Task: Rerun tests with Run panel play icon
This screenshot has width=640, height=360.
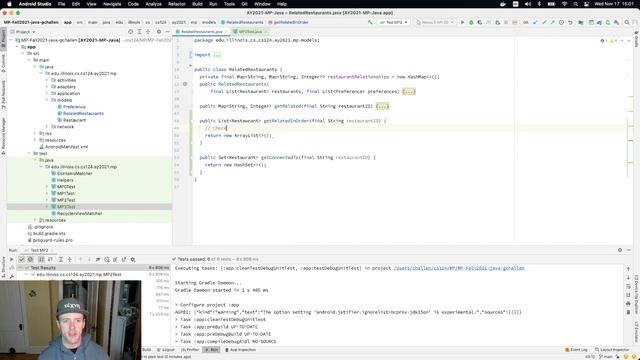Action: coord(11,260)
